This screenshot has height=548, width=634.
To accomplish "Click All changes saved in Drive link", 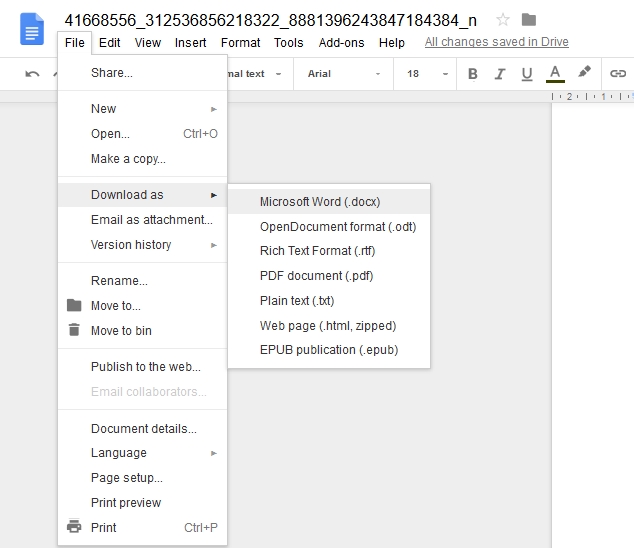I will point(496,42).
